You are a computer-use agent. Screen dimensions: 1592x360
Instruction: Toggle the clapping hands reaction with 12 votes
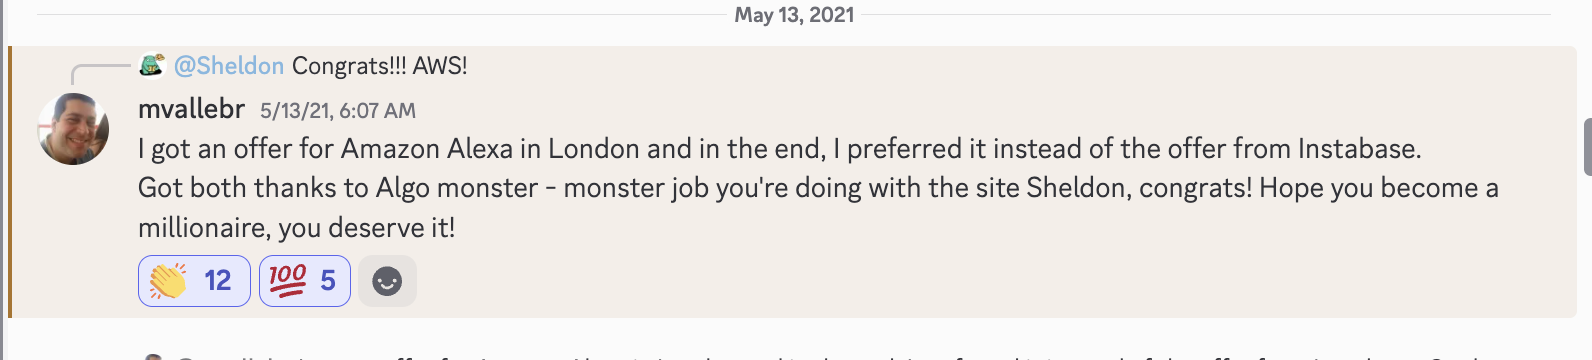click(194, 281)
